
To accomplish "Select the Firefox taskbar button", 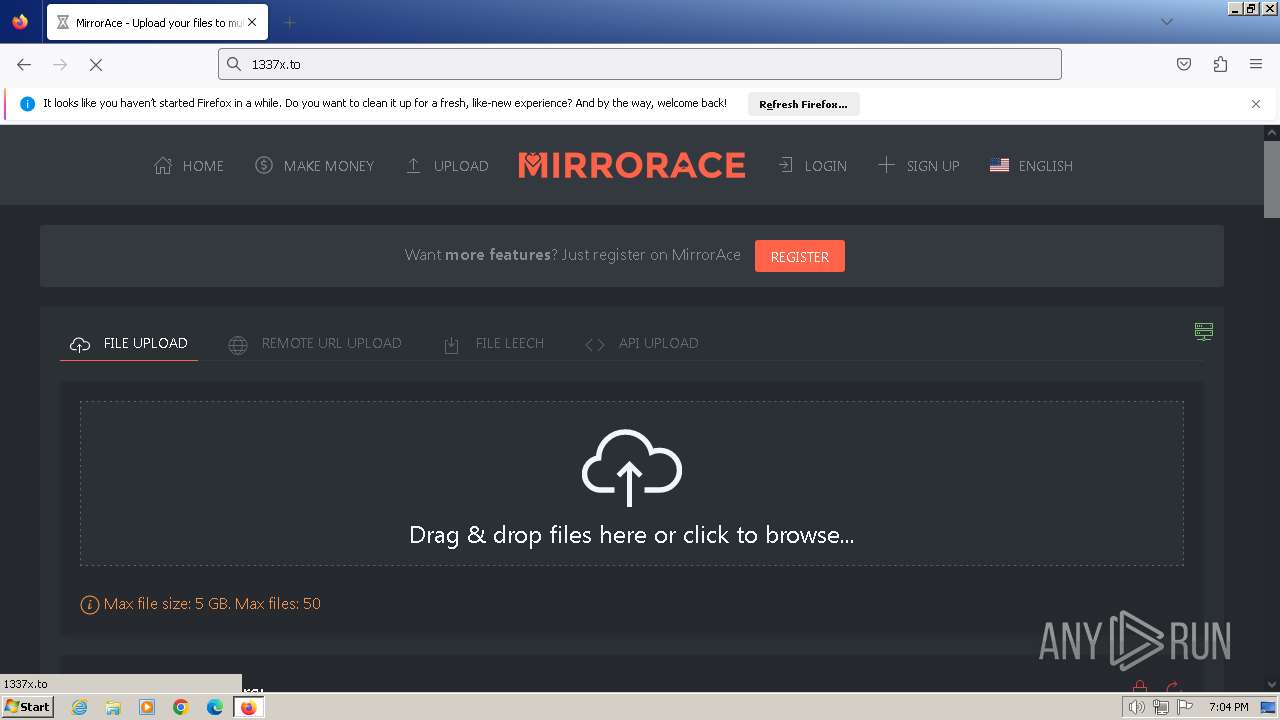I will pos(248,707).
